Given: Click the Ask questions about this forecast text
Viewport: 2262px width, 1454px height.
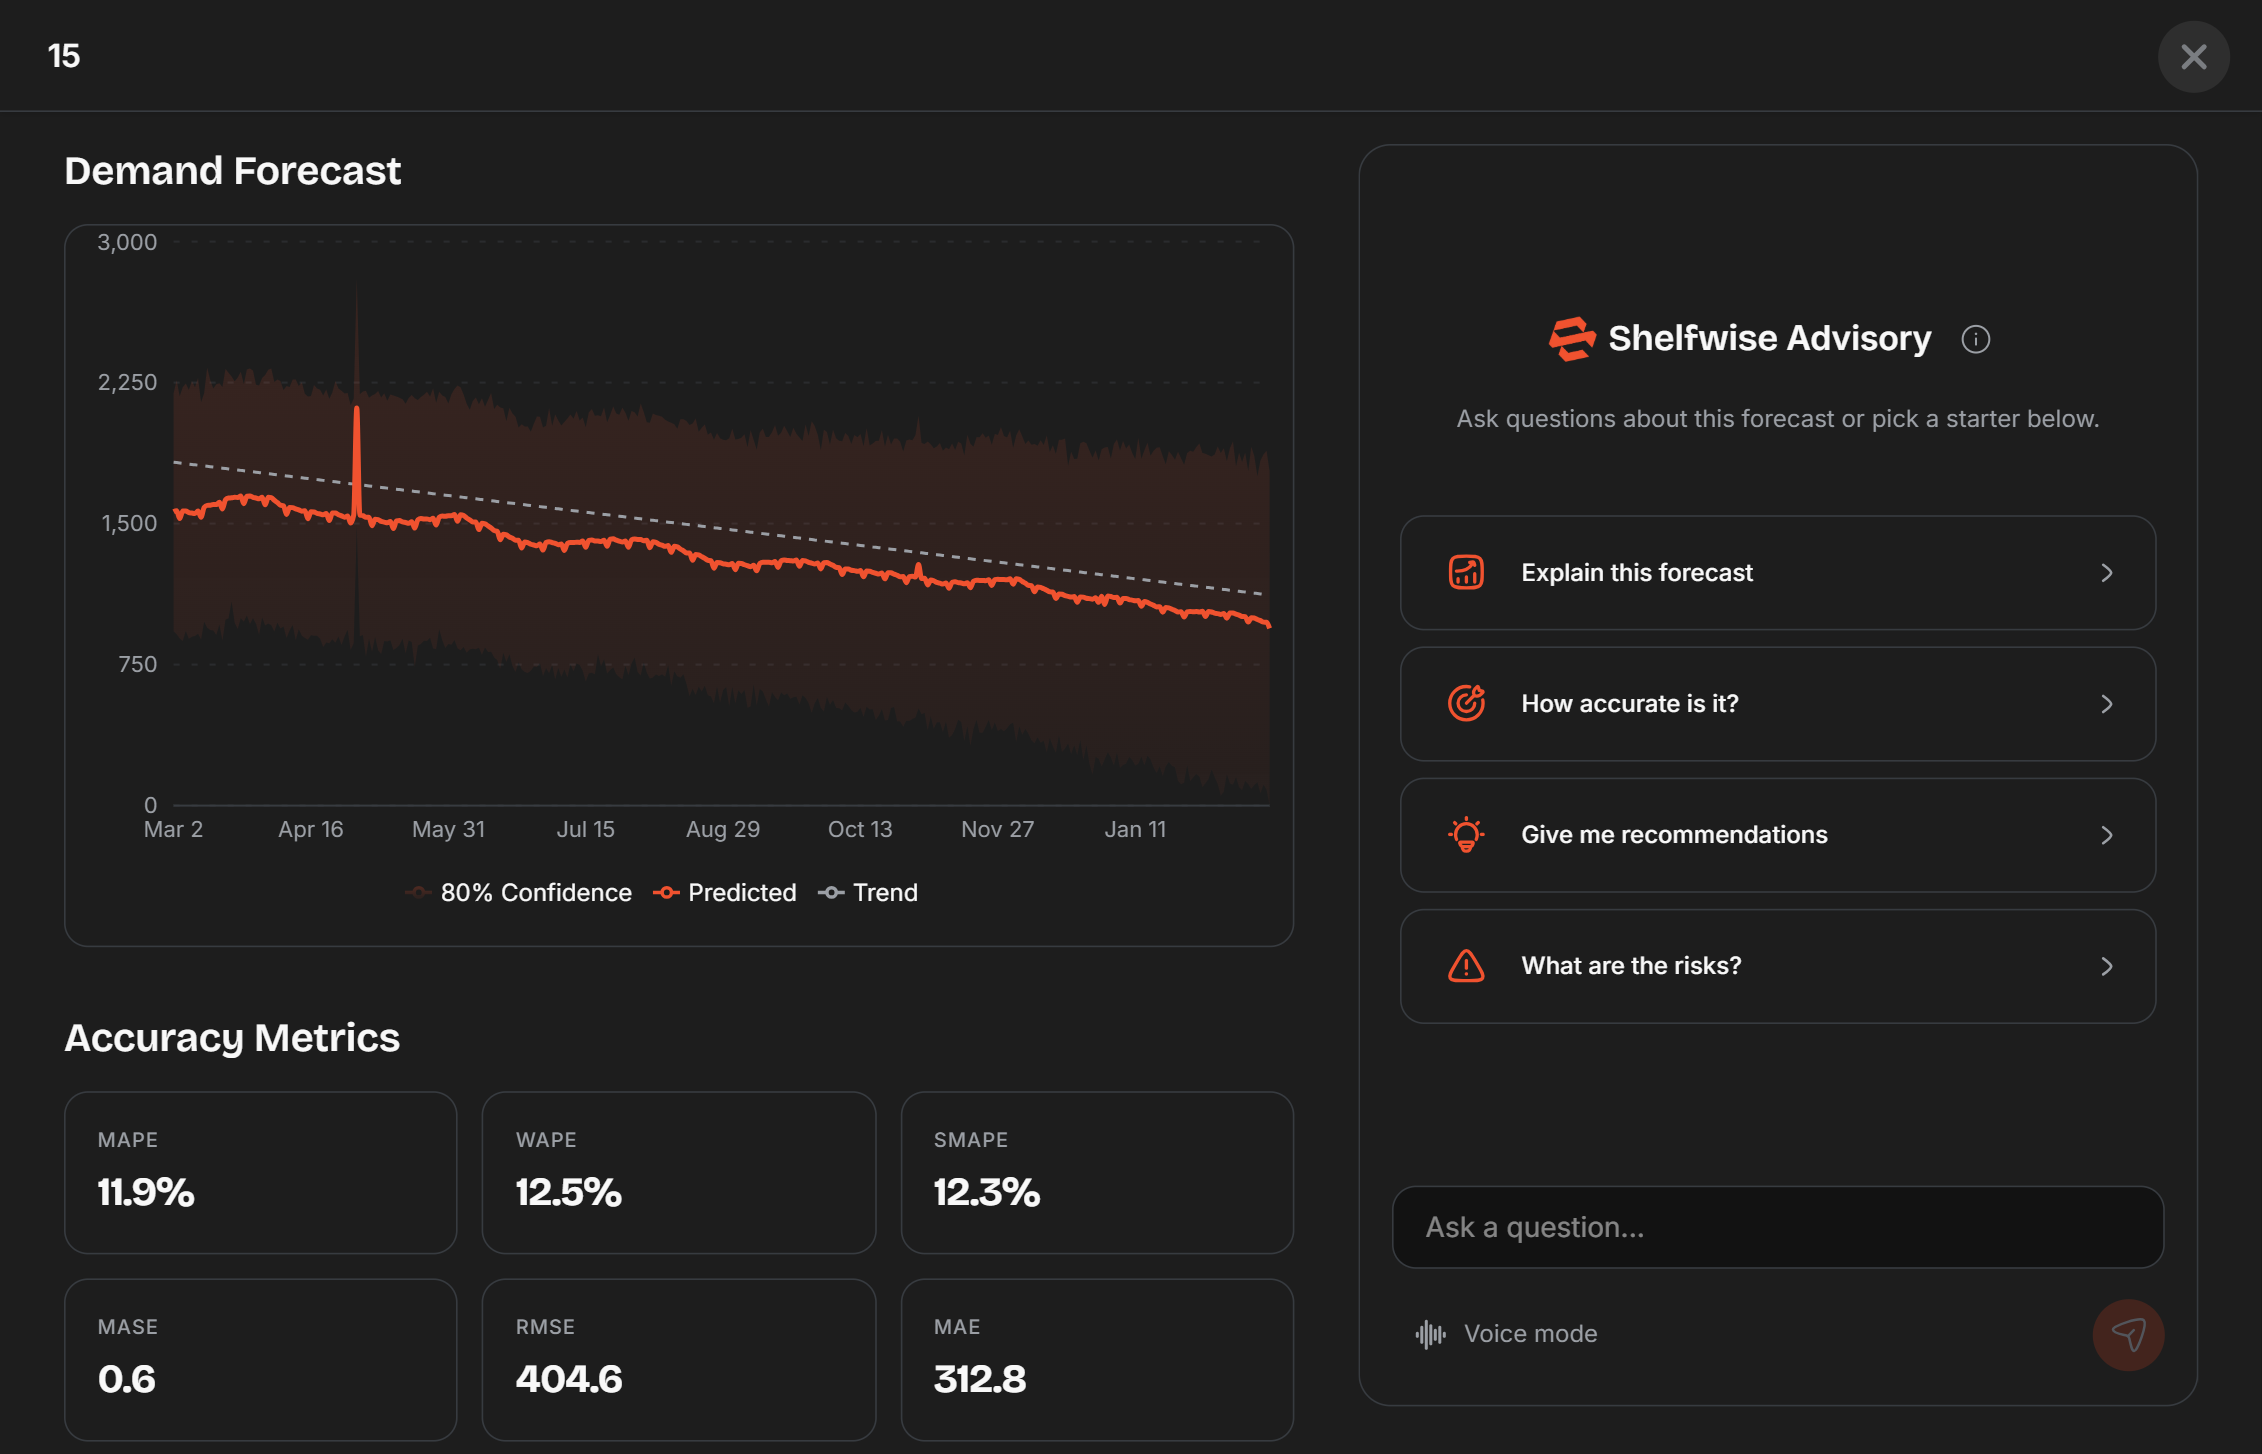Looking at the screenshot, I should 1777,419.
